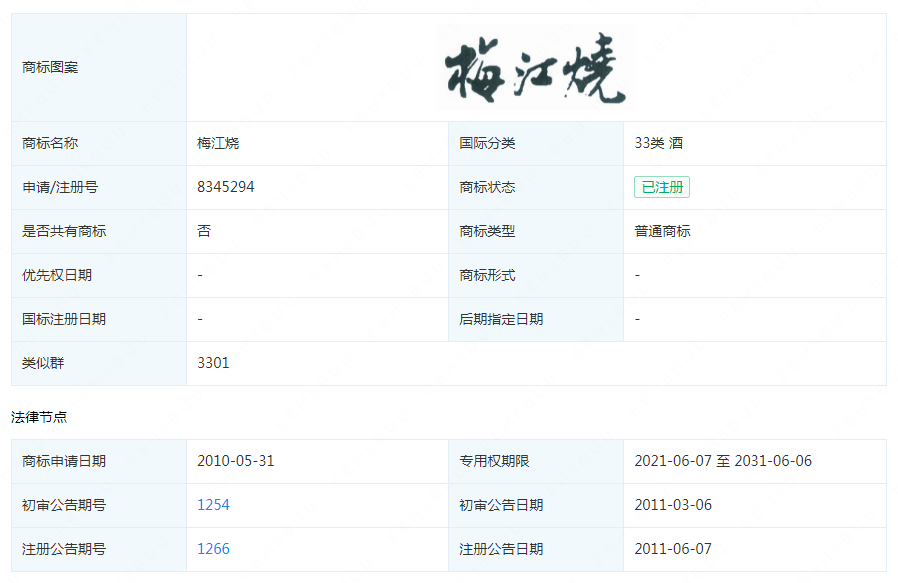
Task: Select the classification value 33类 酒
Action: tap(659, 143)
